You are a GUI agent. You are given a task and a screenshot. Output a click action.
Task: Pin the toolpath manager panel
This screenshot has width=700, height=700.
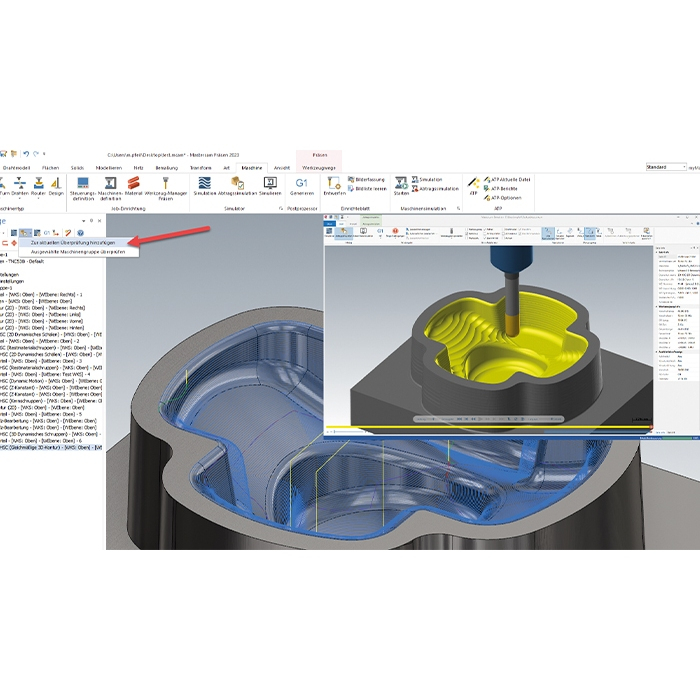click(92, 221)
